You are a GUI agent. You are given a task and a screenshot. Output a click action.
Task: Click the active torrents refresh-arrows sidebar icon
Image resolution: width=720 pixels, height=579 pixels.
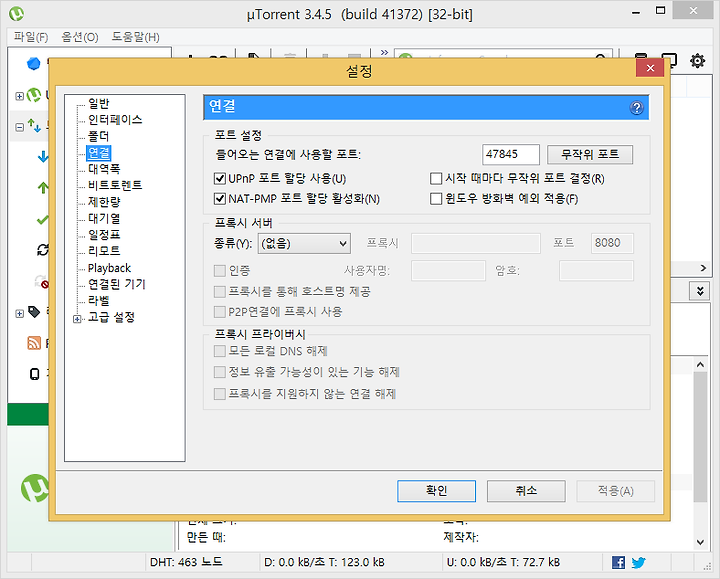[43, 250]
